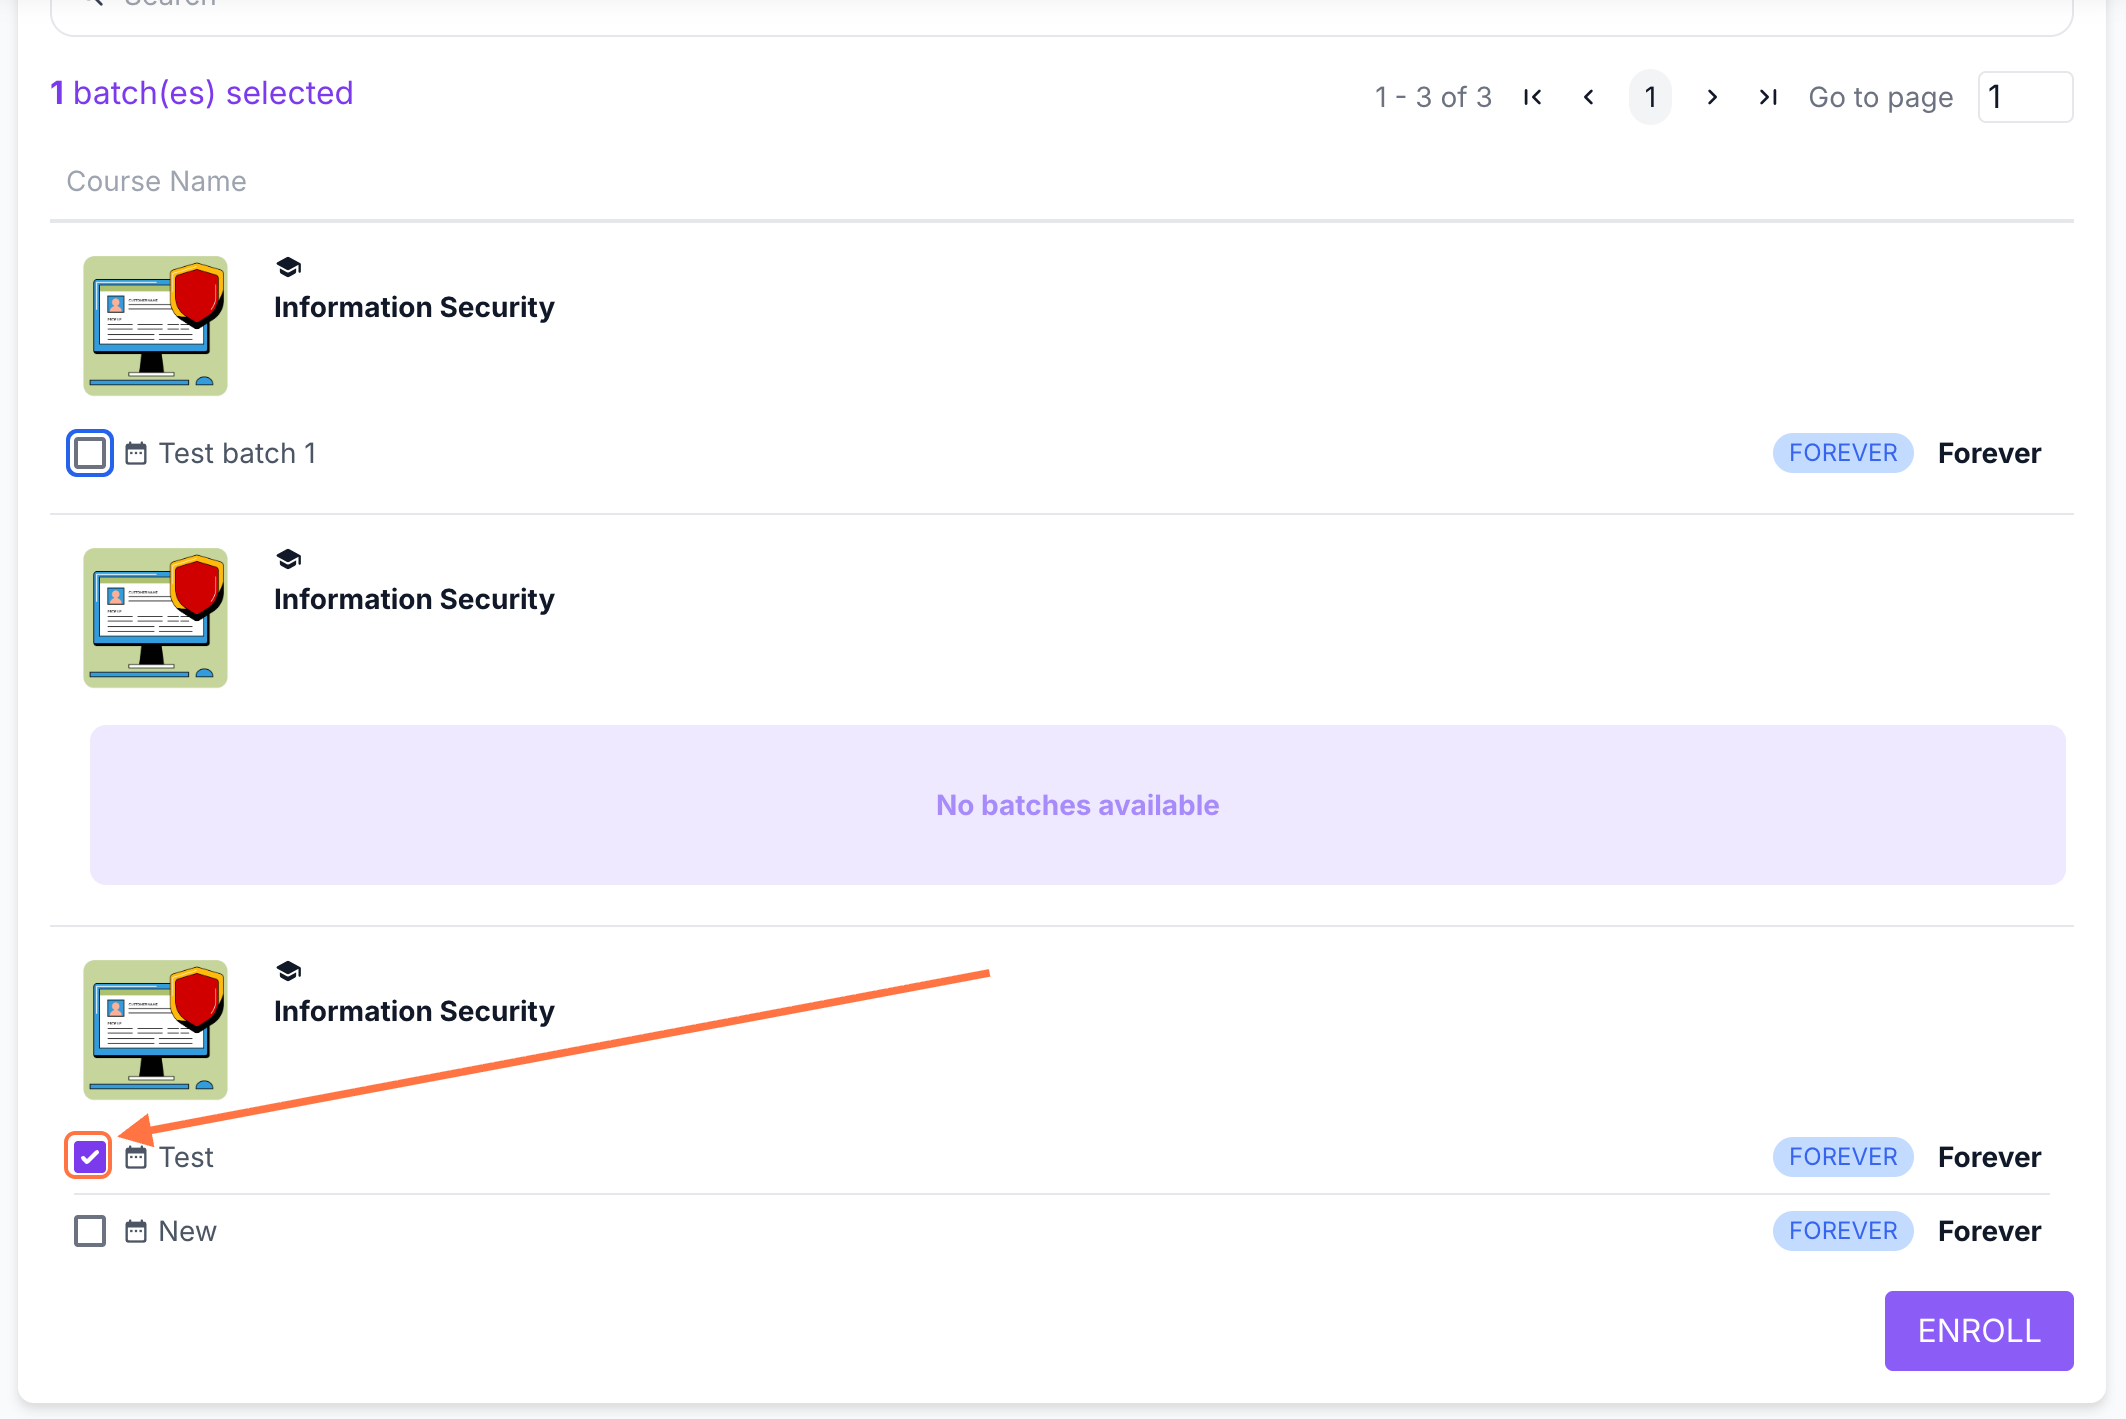The width and height of the screenshot is (2126, 1419).
Task: Click third Information Security course thumbnail
Action: pos(155,1030)
